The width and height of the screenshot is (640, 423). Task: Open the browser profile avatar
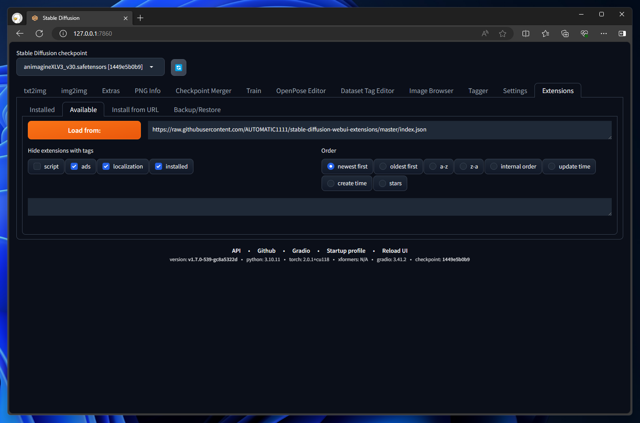coord(17,18)
